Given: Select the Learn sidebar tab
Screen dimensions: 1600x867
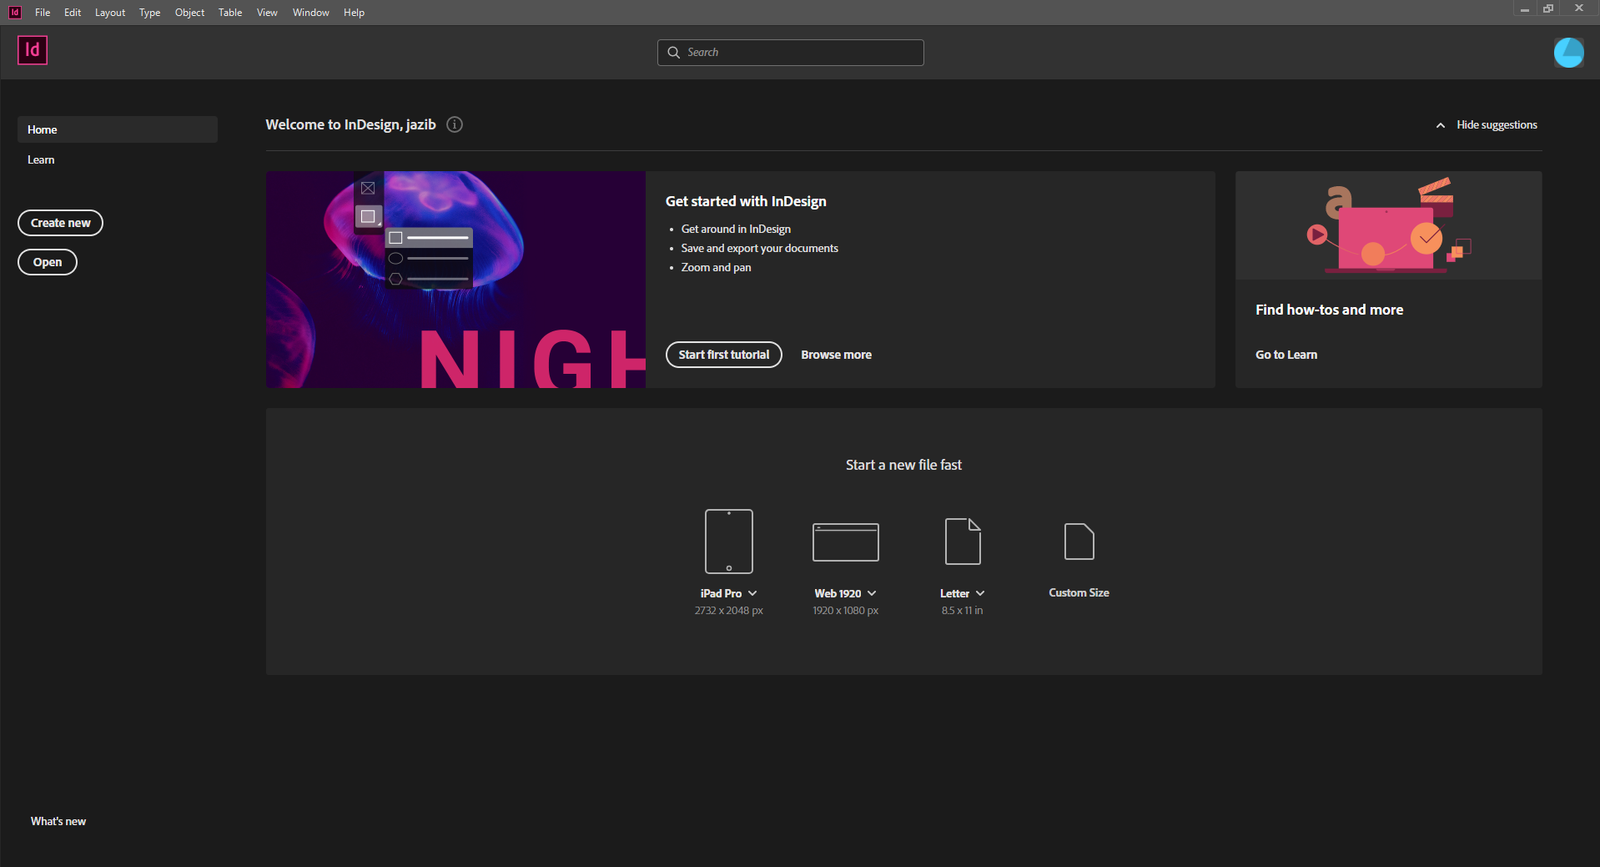Looking at the screenshot, I should click(x=41, y=160).
